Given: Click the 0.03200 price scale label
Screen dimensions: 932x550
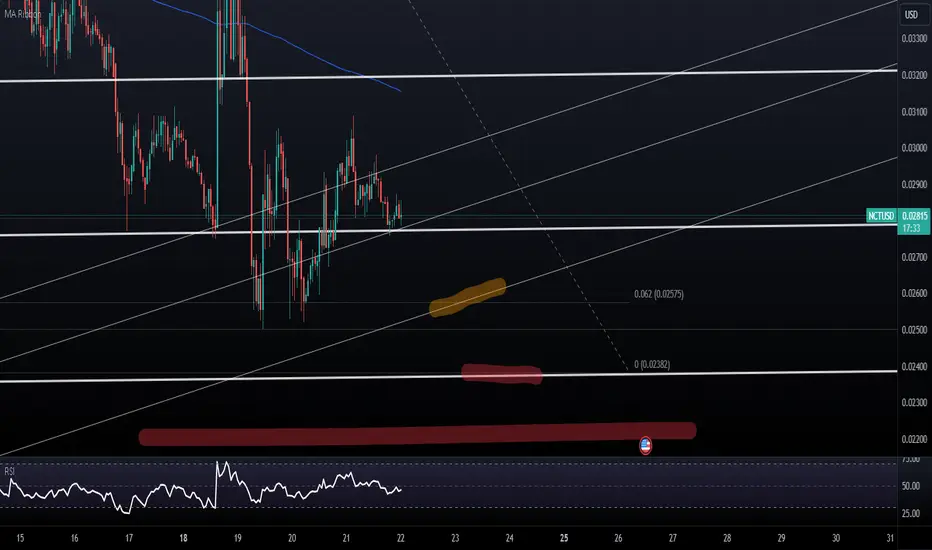Looking at the screenshot, I should (x=914, y=76).
